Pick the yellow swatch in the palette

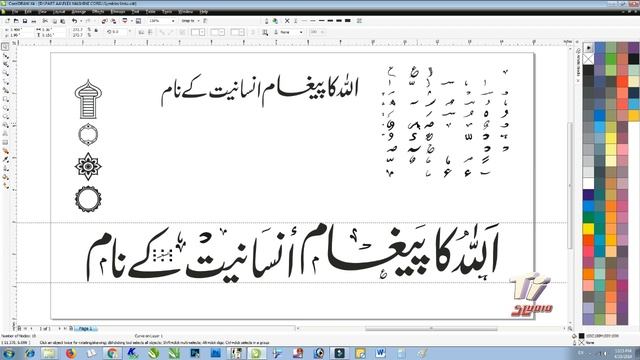pos(588,229)
